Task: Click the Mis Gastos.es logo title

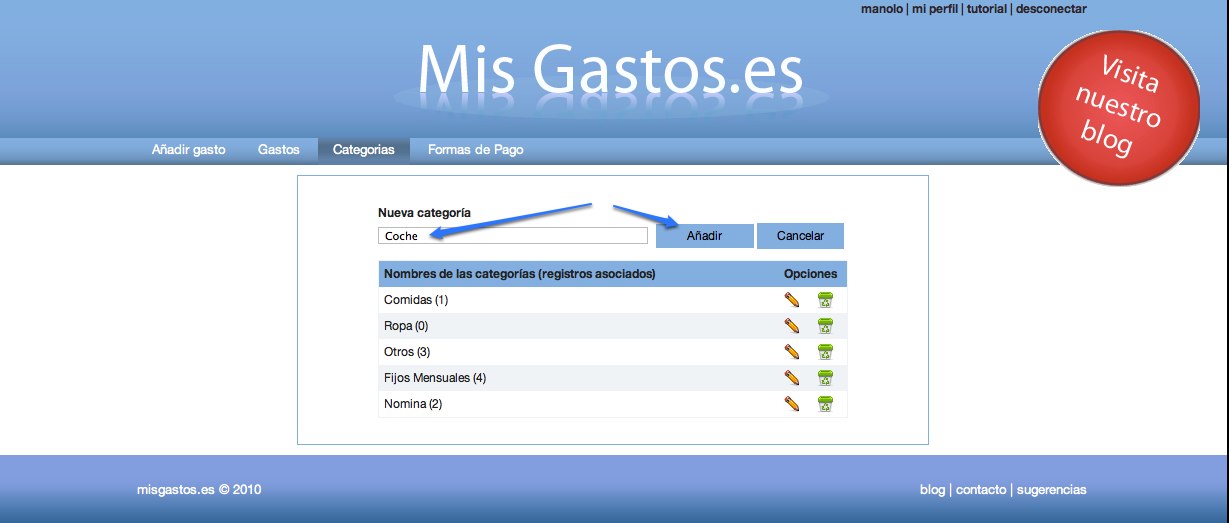Action: point(610,70)
